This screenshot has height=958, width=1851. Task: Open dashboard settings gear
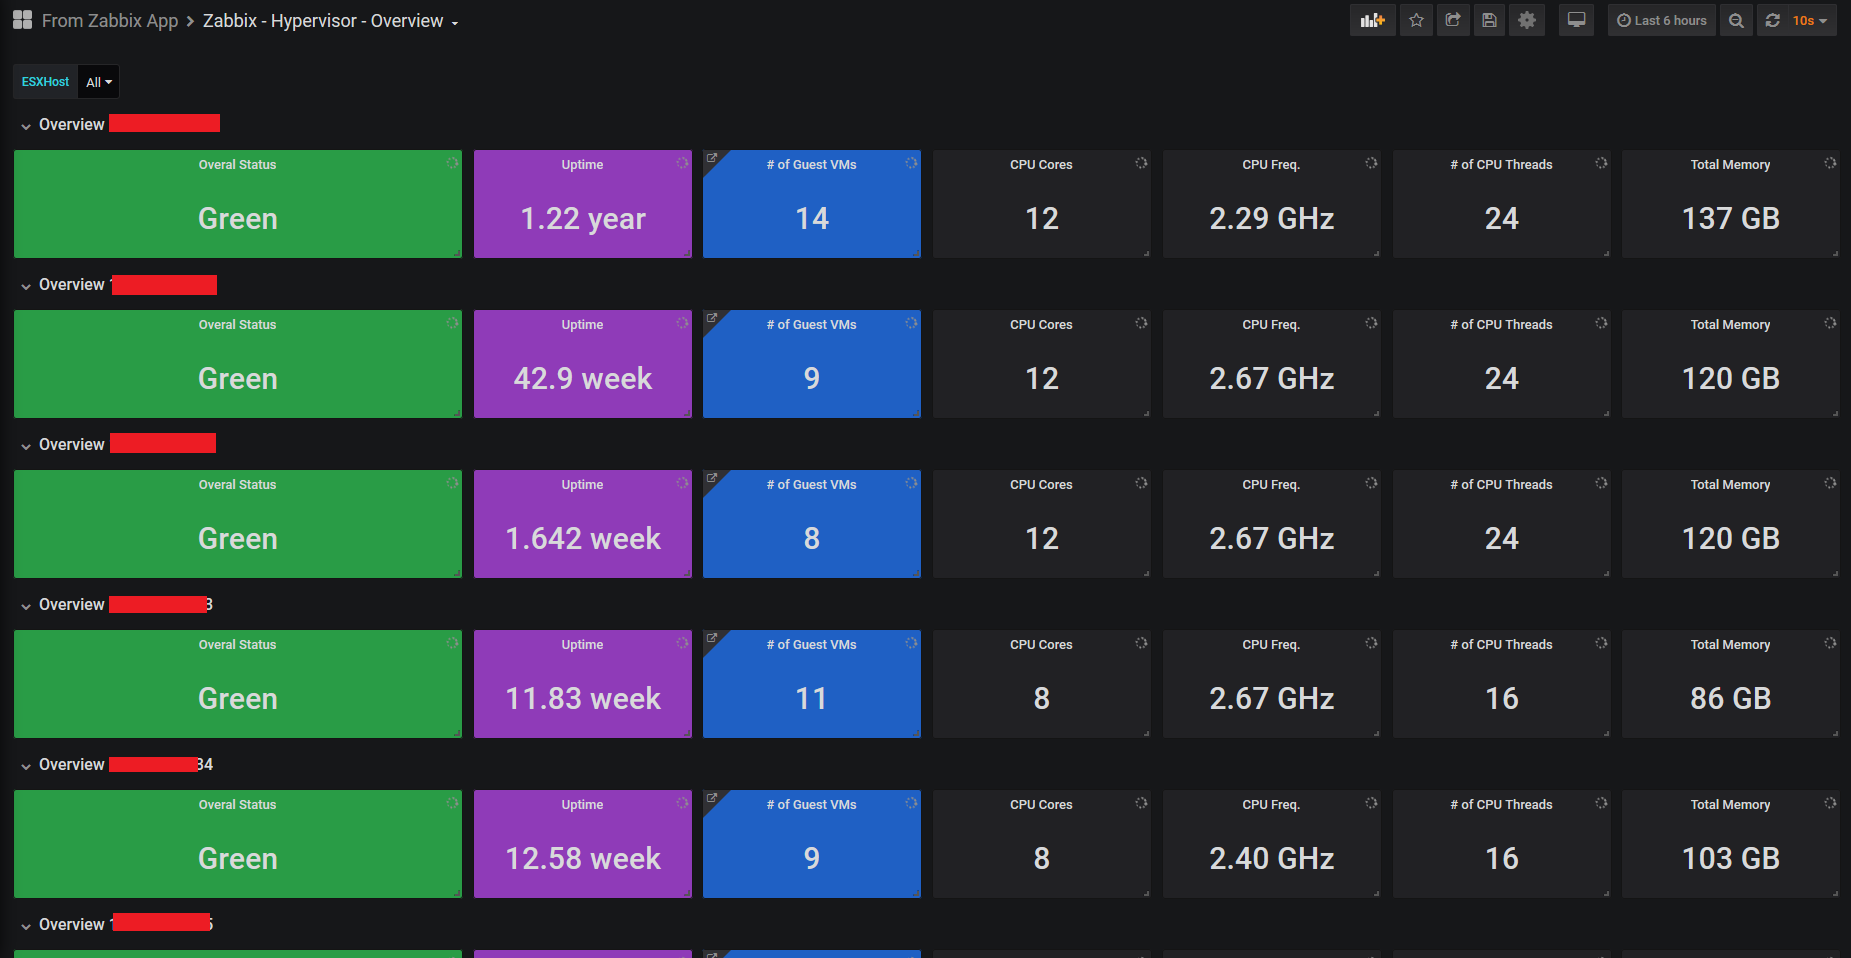click(1526, 20)
